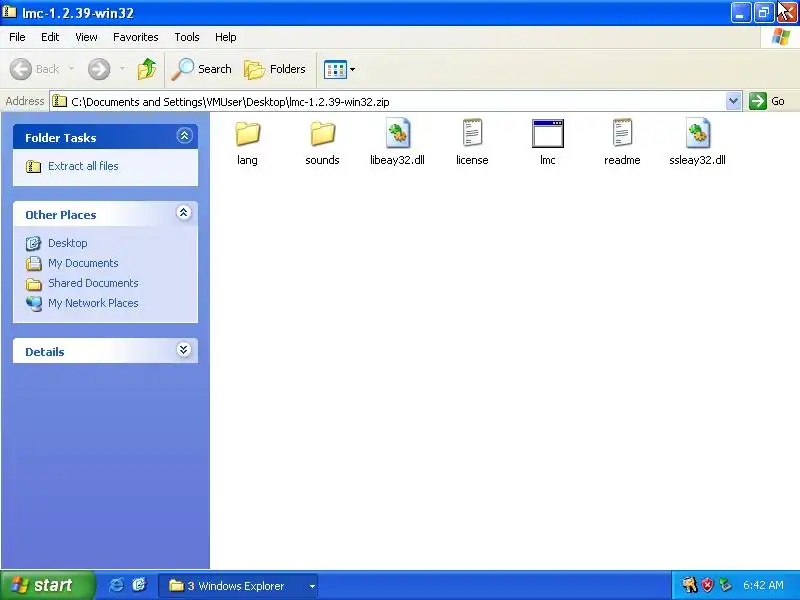Open the Help menu
Viewport: 800px width, 600px height.
point(226,37)
